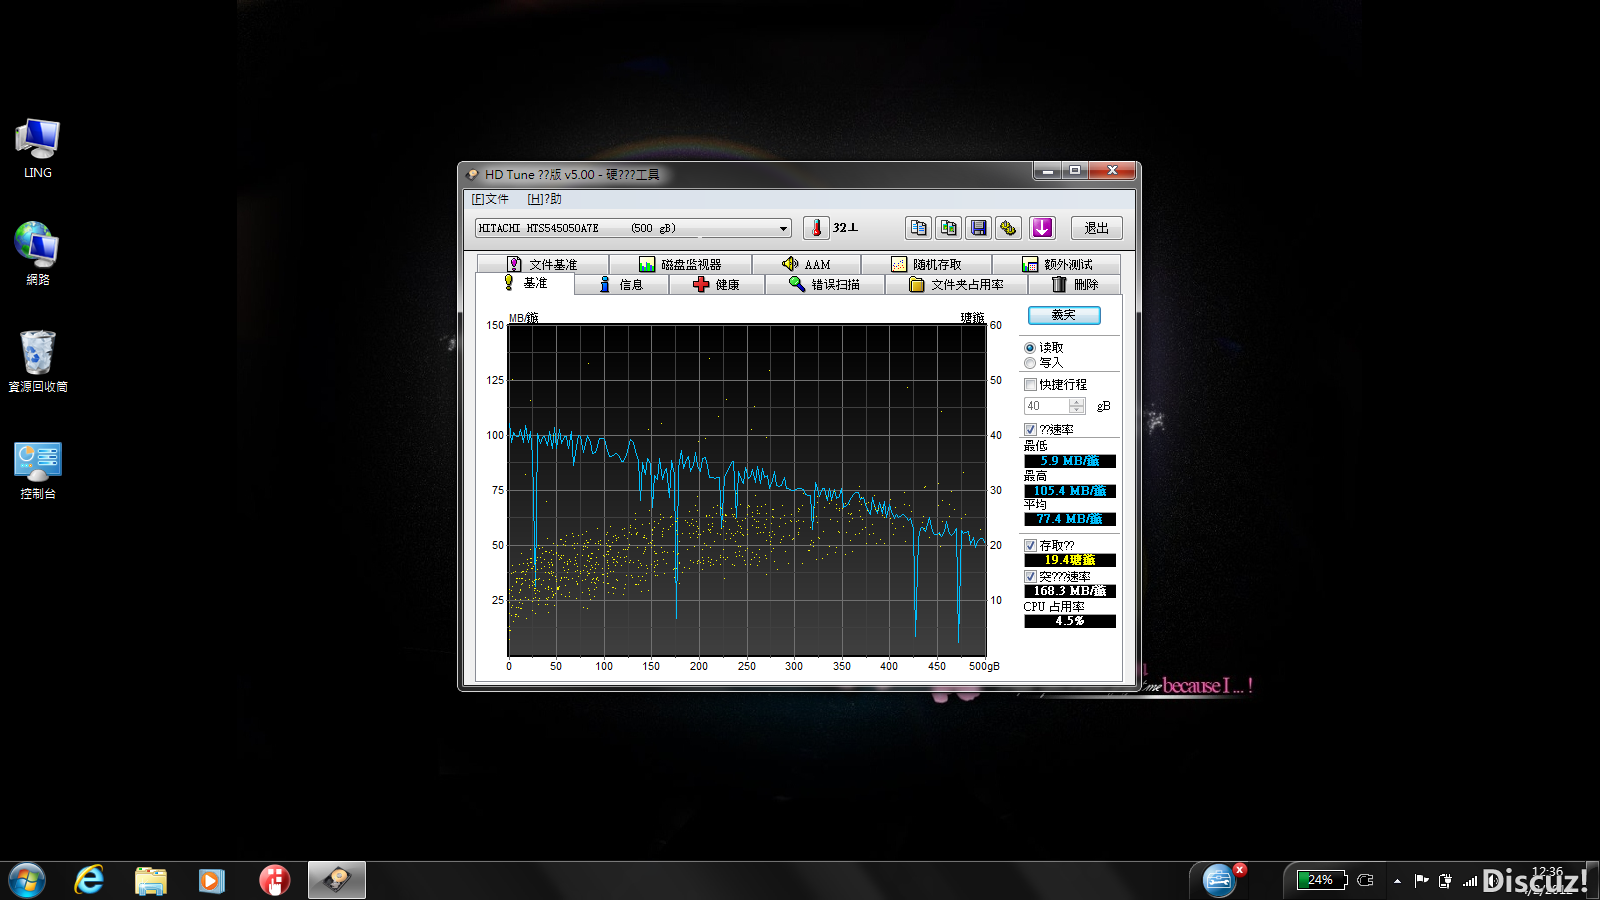Click the 退出 exit button
Image resolution: width=1600 pixels, height=900 pixels.
(1096, 228)
